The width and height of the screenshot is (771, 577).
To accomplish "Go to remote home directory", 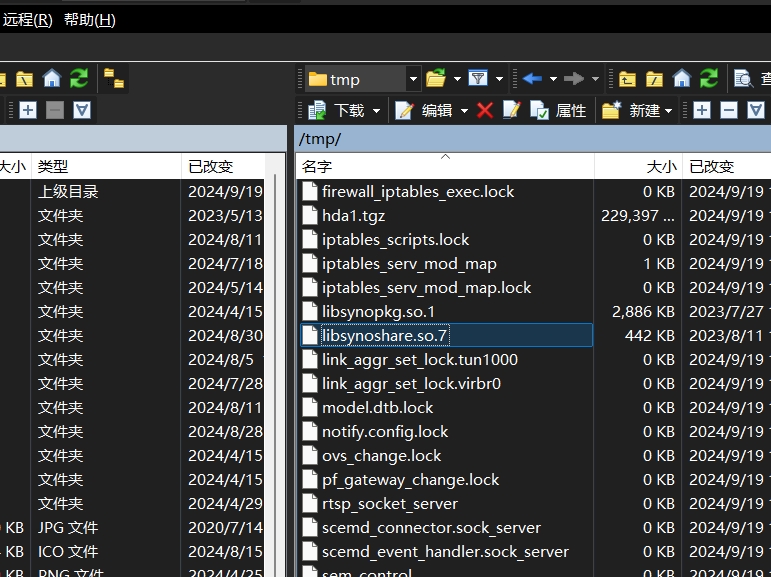I will (682, 79).
